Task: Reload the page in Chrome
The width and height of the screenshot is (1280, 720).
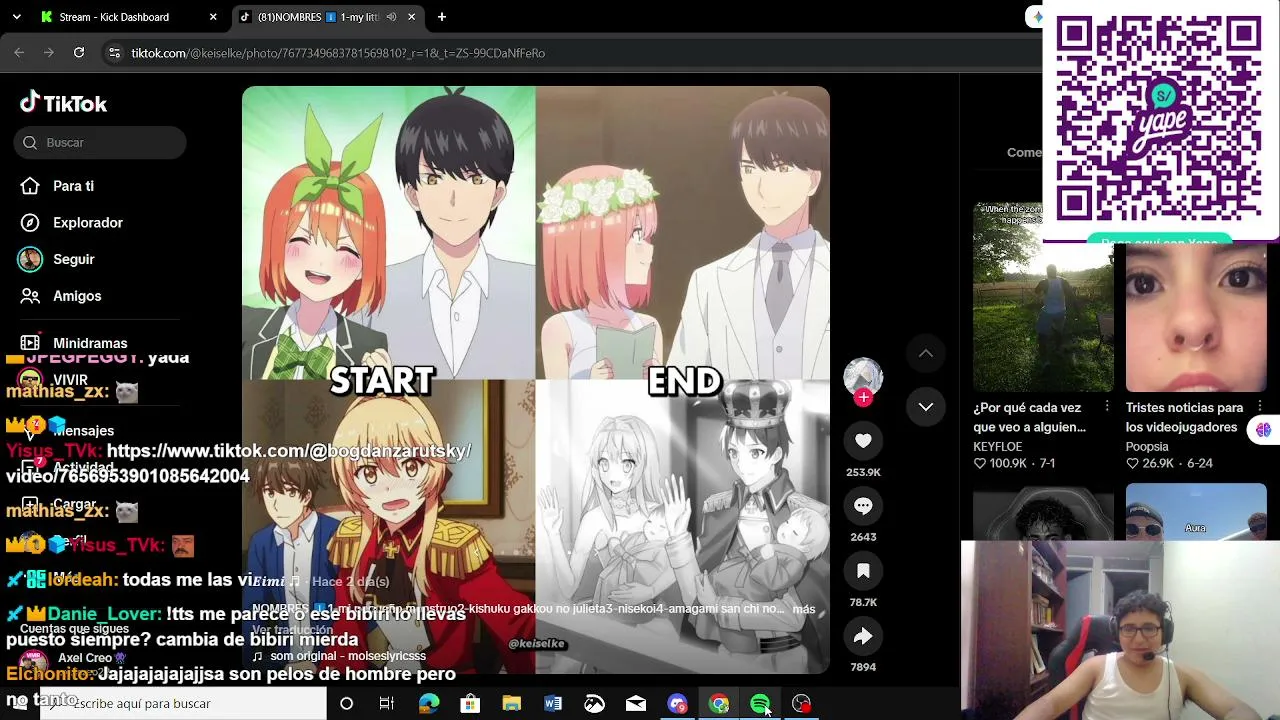Action: pos(79,53)
